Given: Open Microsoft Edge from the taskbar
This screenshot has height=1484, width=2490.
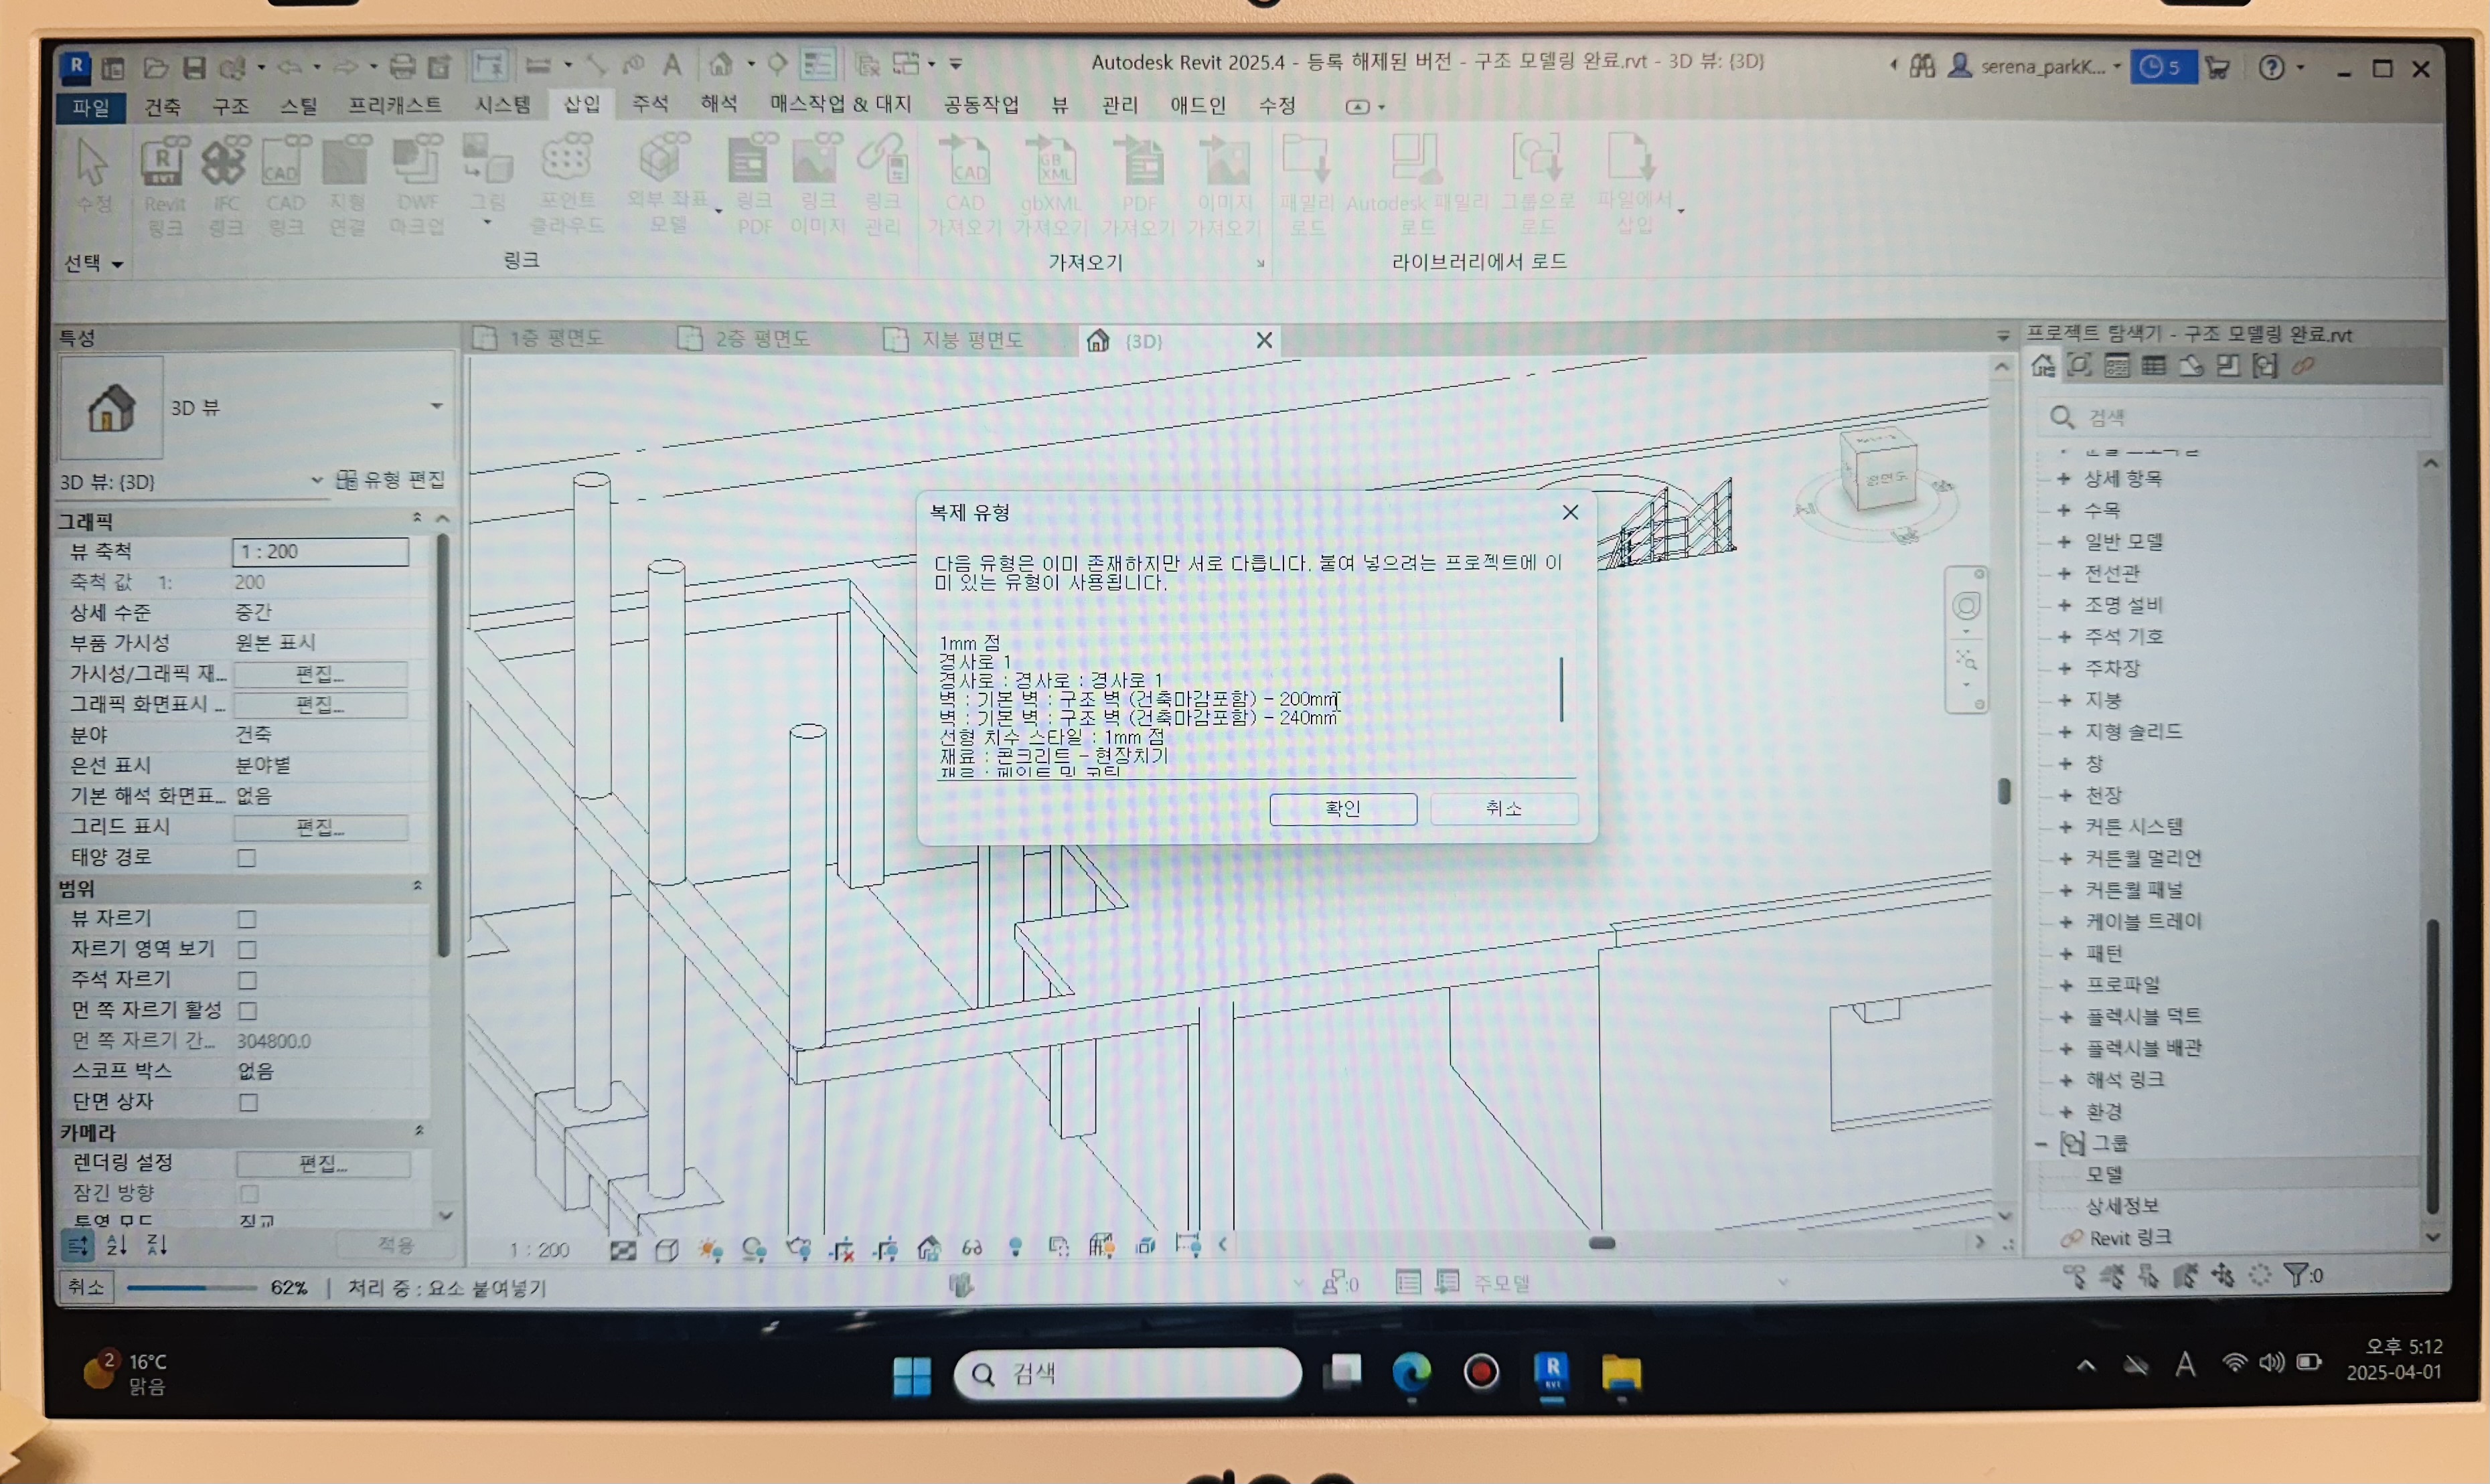Looking at the screenshot, I should click(1411, 1373).
